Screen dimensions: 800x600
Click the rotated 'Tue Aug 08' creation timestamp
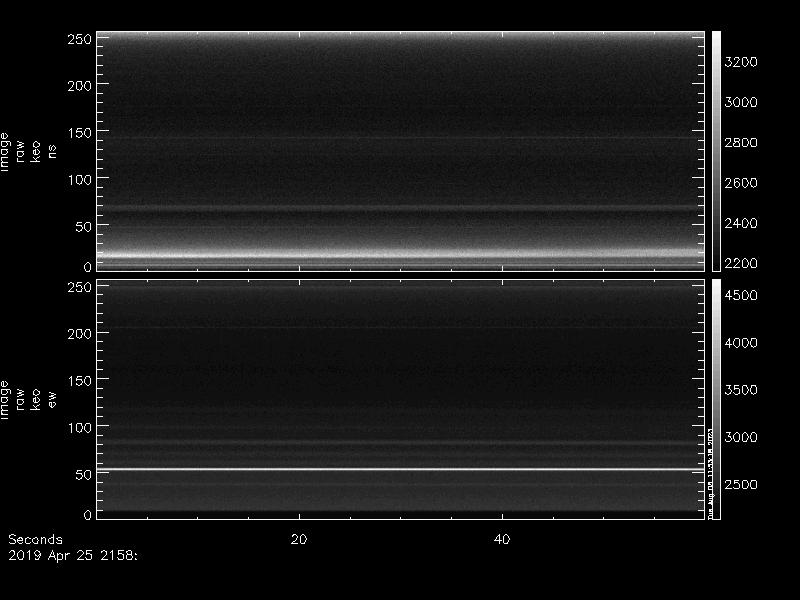710,474
